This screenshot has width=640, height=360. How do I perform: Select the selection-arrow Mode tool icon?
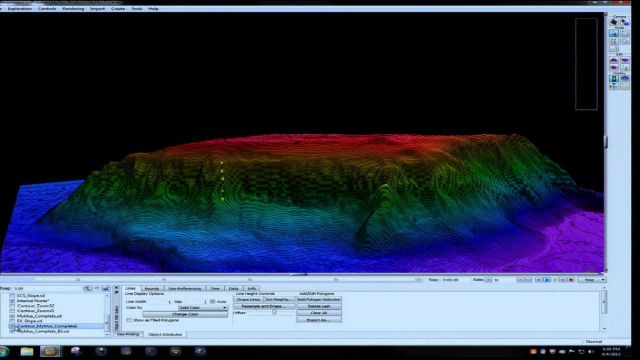[x=614, y=41]
